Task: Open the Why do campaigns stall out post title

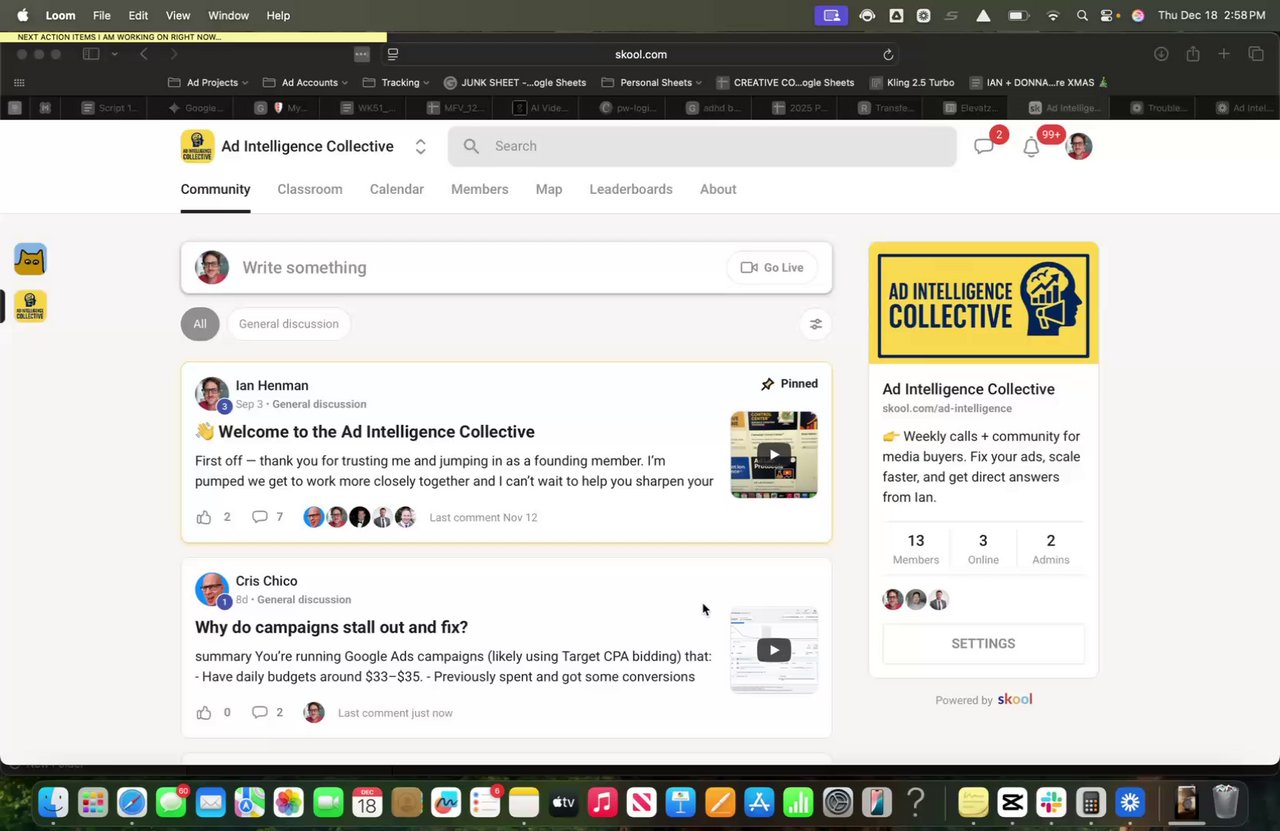Action: [331, 627]
